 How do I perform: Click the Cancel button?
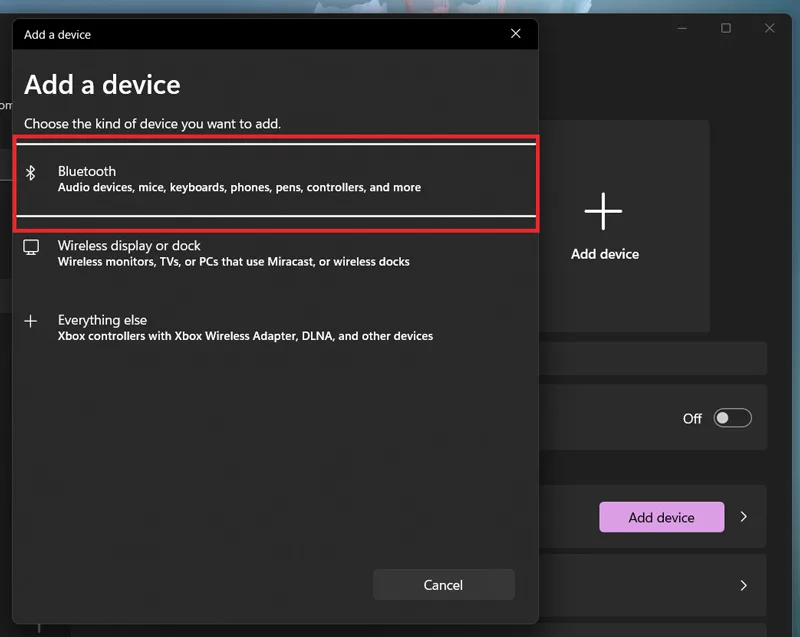tap(443, 584)
